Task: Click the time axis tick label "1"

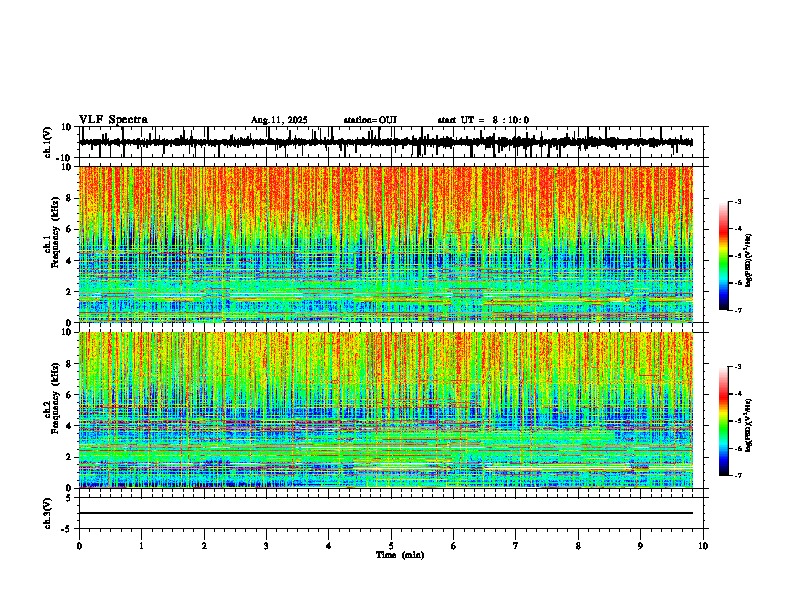Action: coord(141,546)
